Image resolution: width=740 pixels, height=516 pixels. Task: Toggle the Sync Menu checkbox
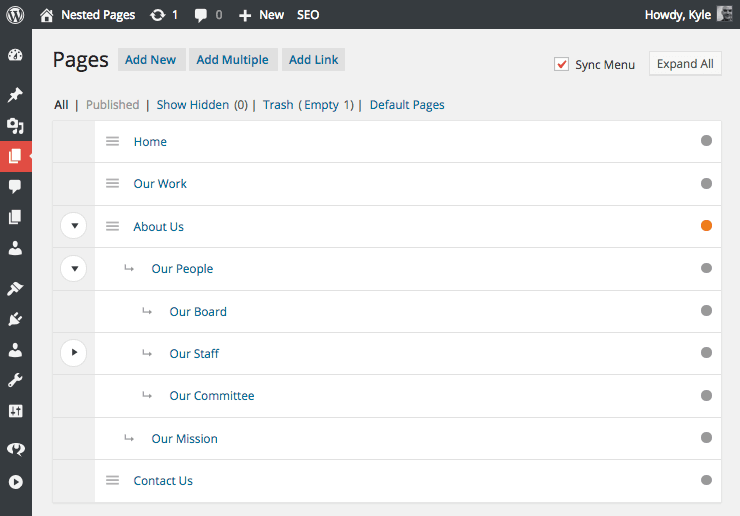(x=562, y=64)
